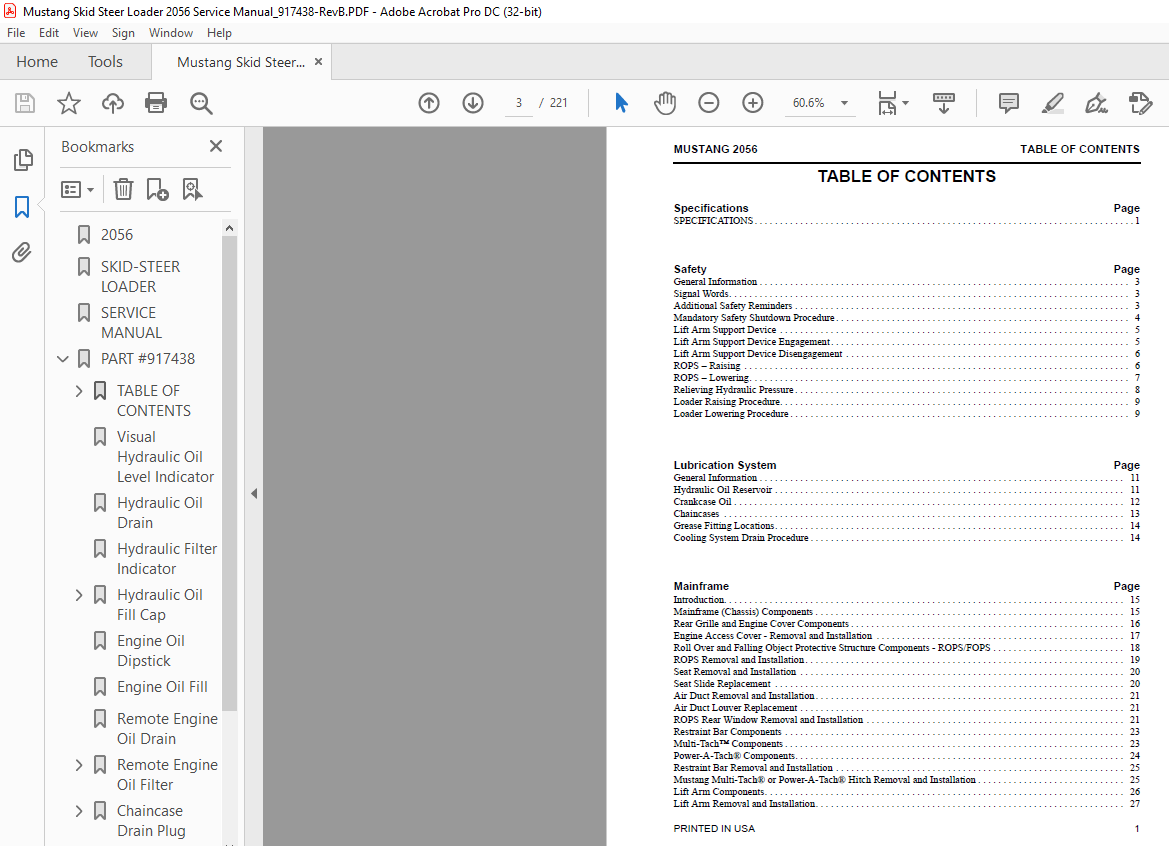Find current bookmark icon

tap(192, 189)
